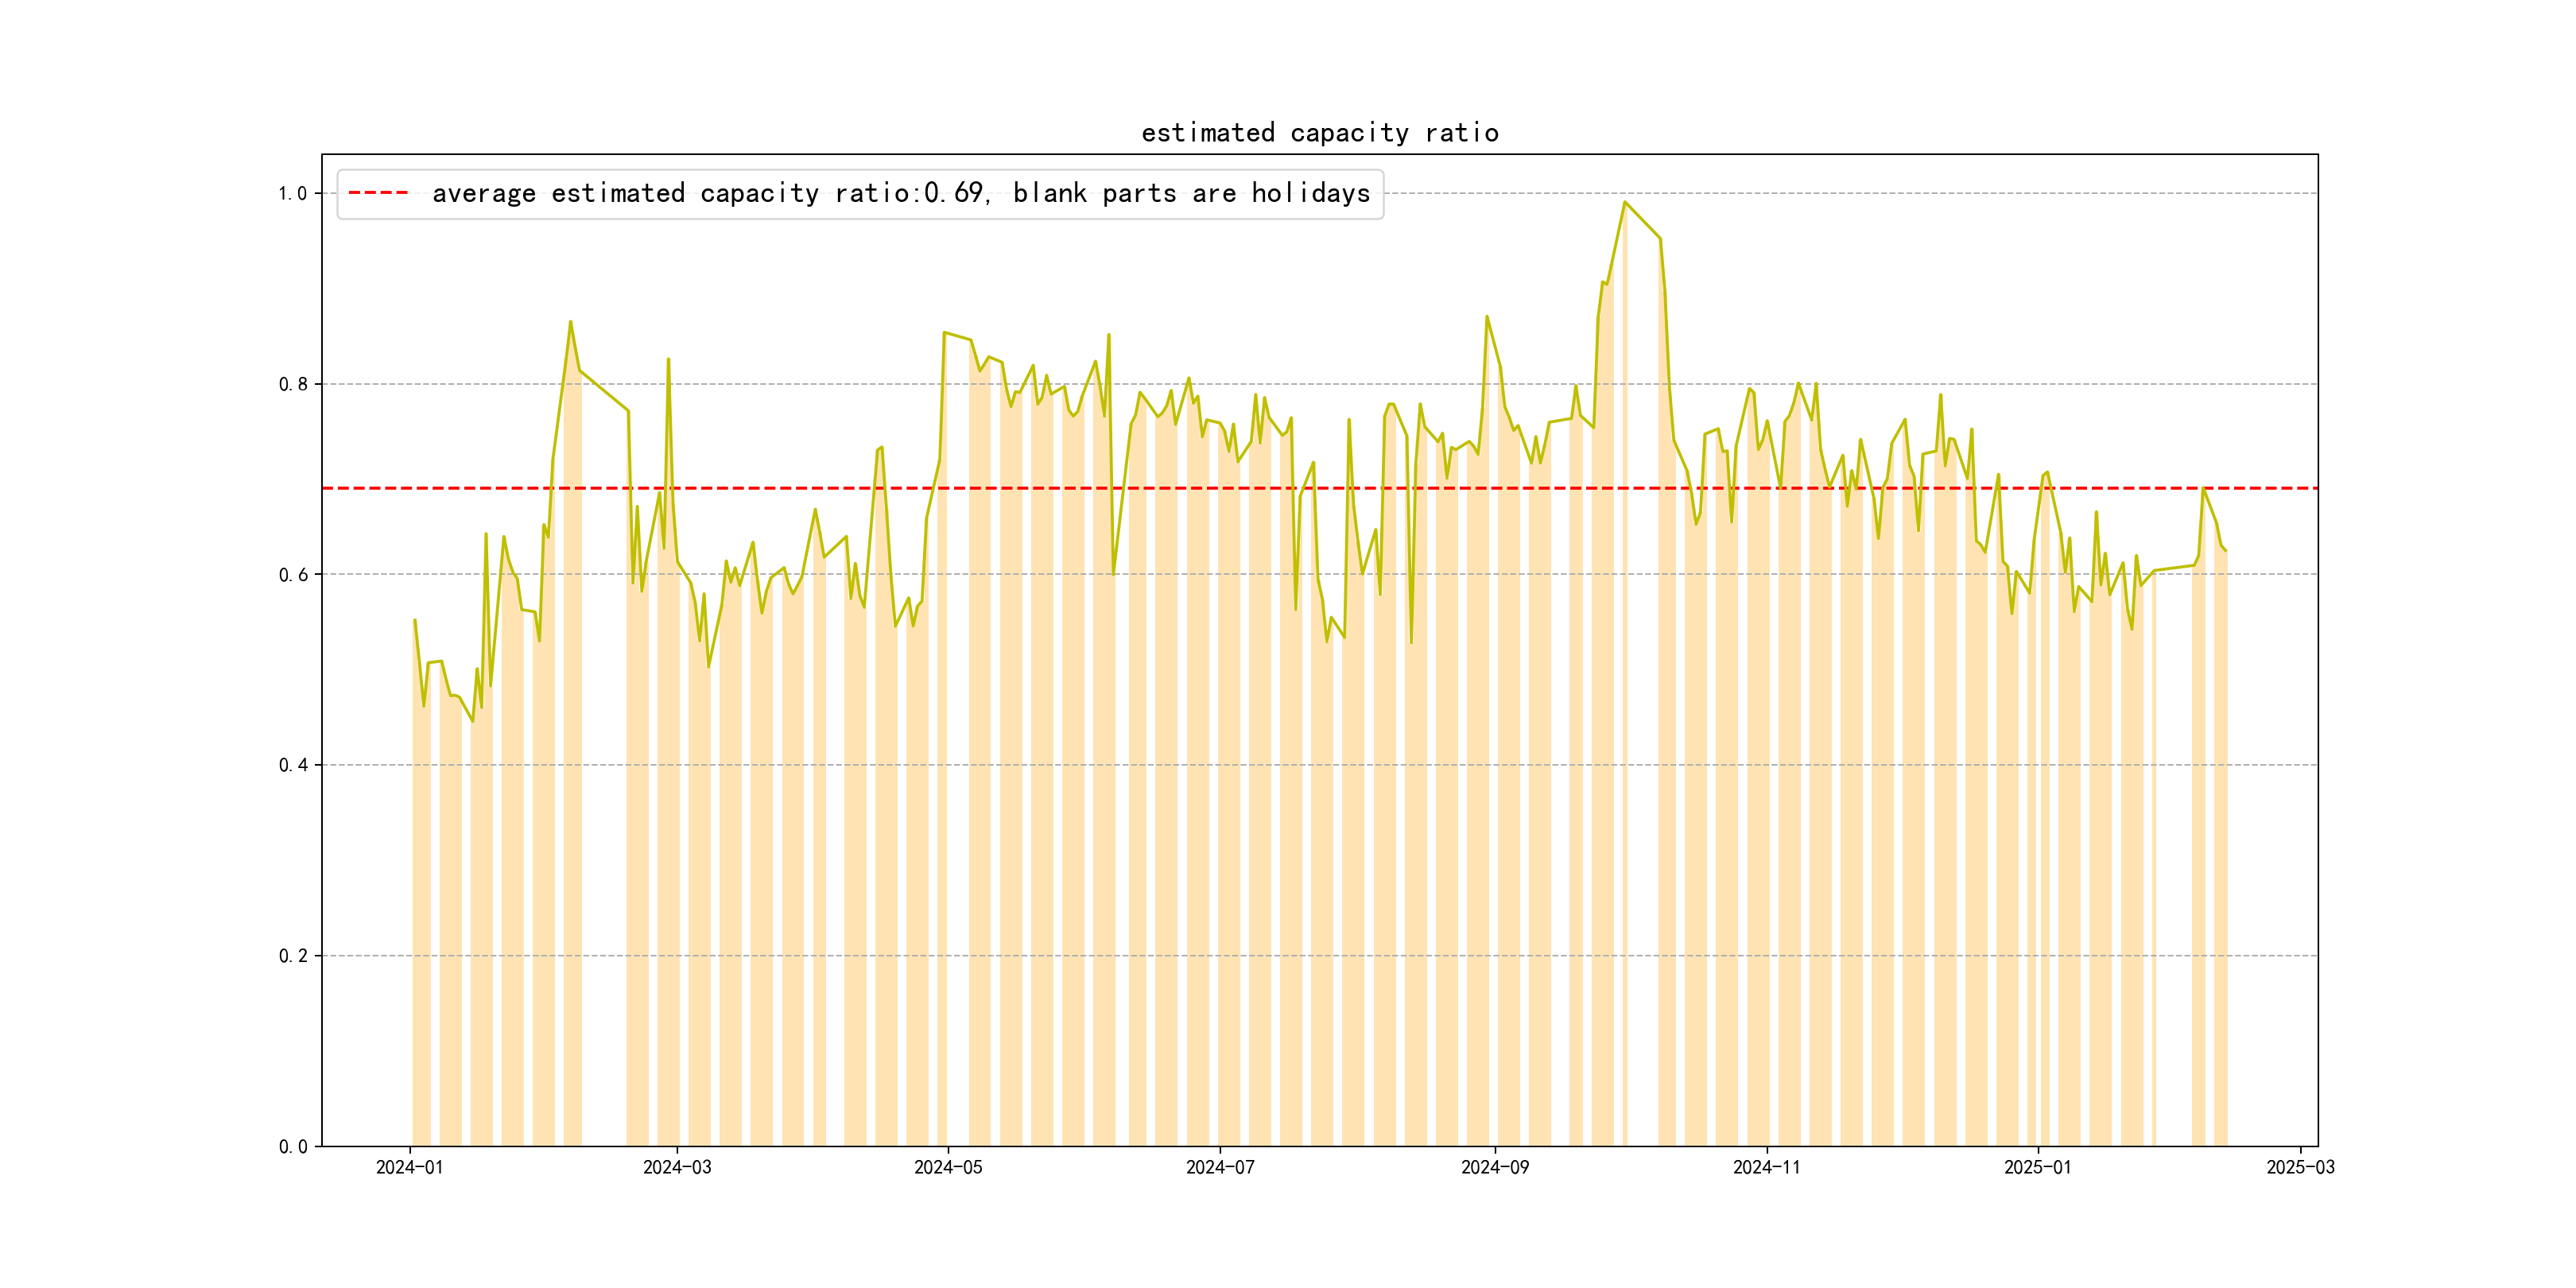Click the 2024-11 x-axis label

pos(1766,1167)
